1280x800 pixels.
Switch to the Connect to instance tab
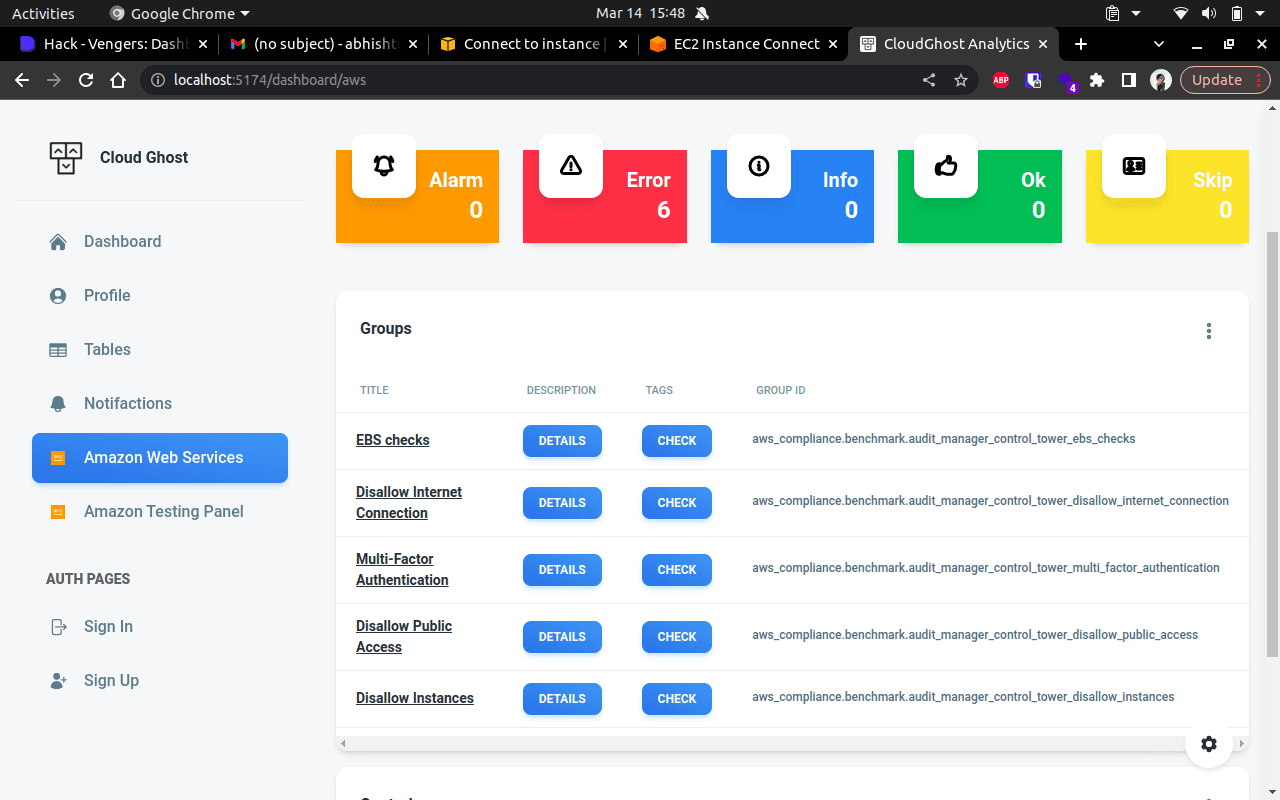pyautogui.click(x=534, y=44)
